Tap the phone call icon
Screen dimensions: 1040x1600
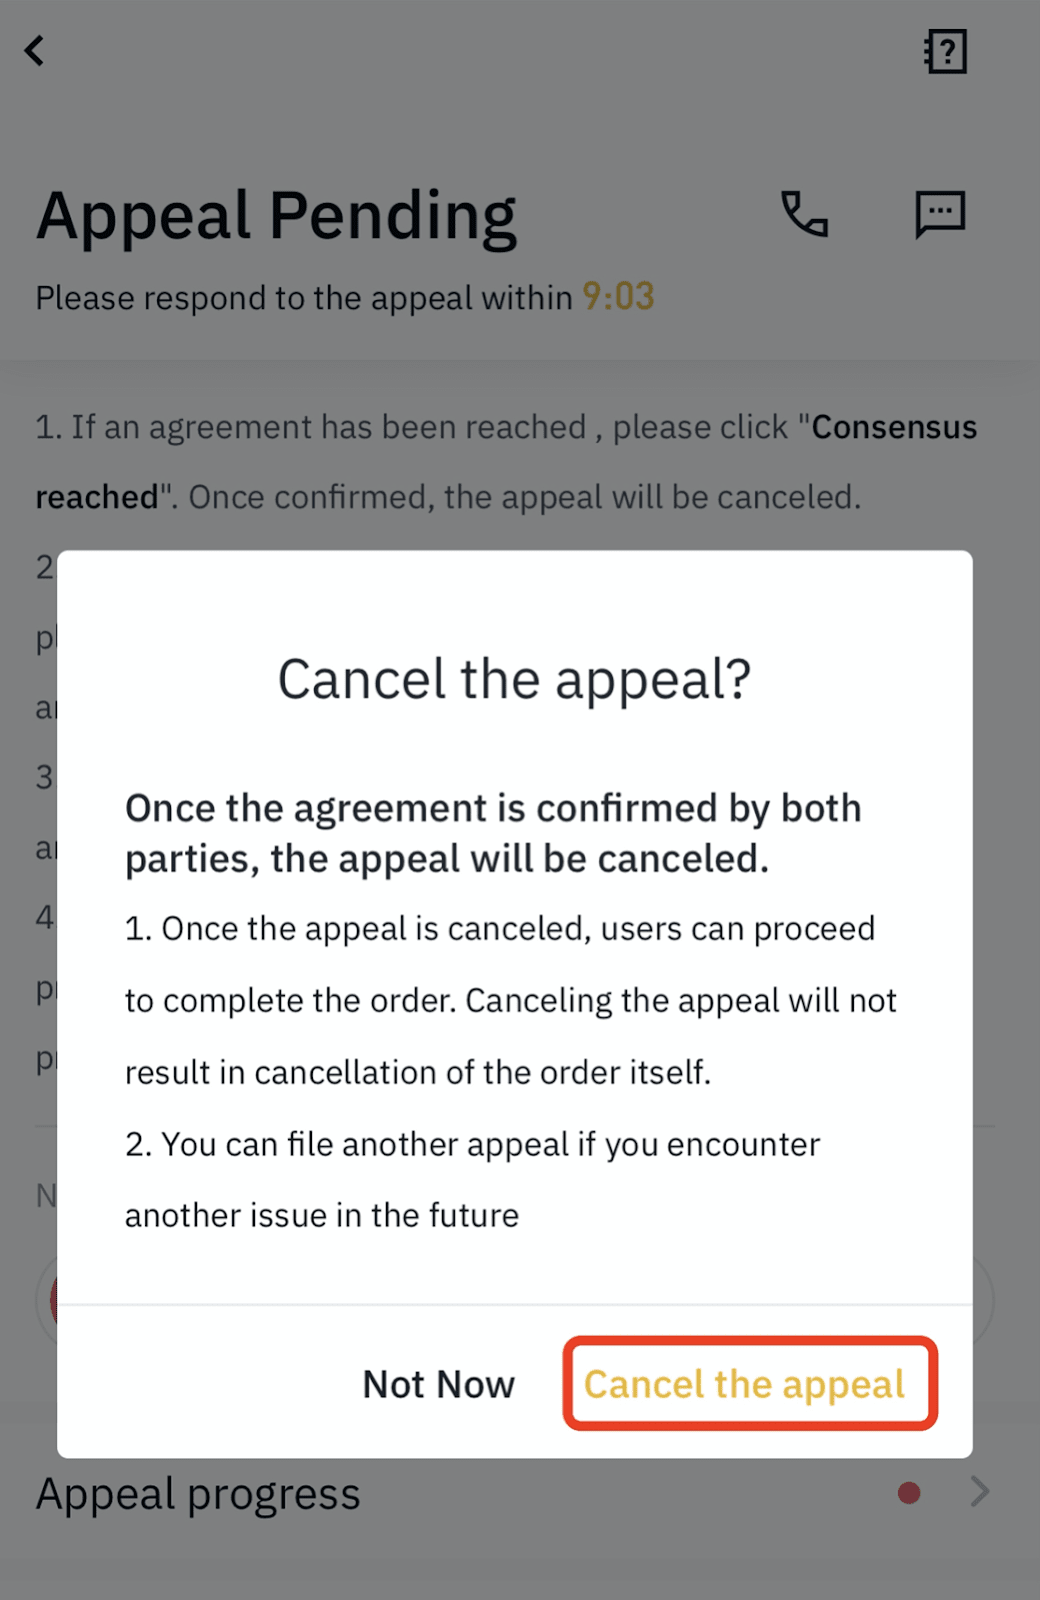804,213
